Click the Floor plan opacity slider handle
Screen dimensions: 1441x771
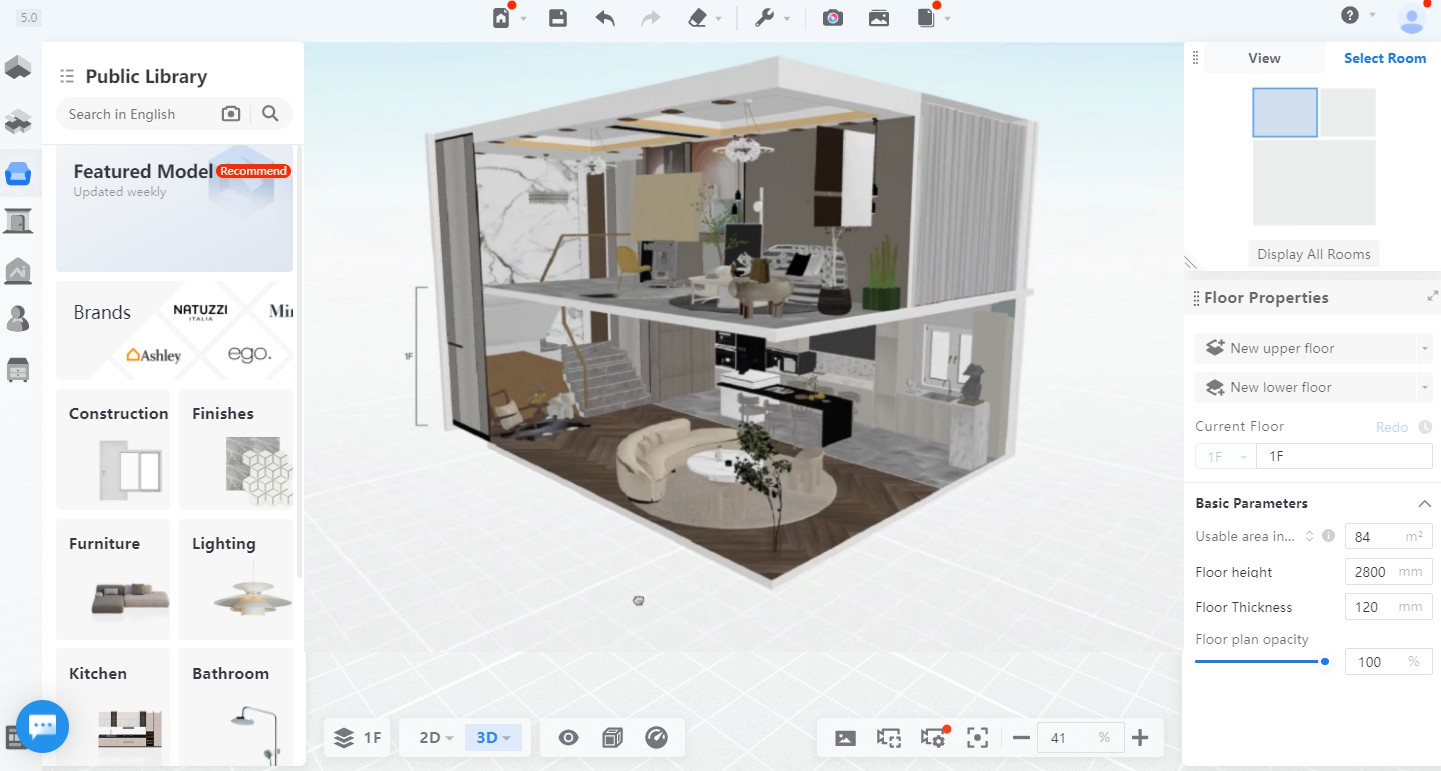point(1325,661)
